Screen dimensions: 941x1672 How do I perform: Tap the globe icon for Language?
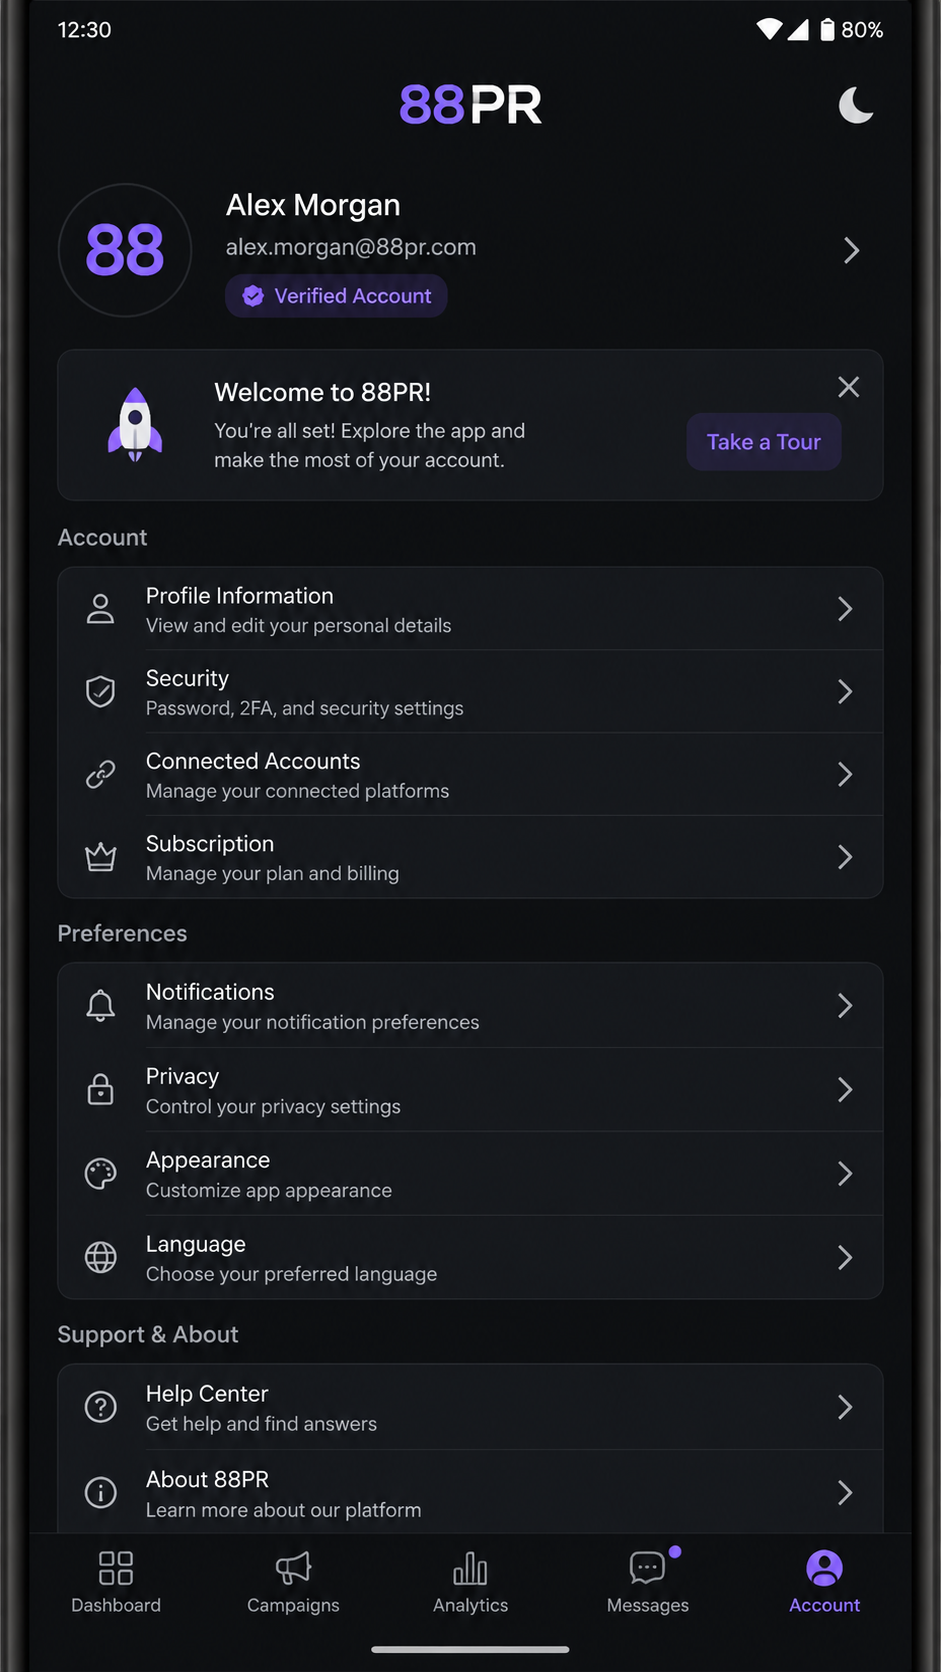100,1257
